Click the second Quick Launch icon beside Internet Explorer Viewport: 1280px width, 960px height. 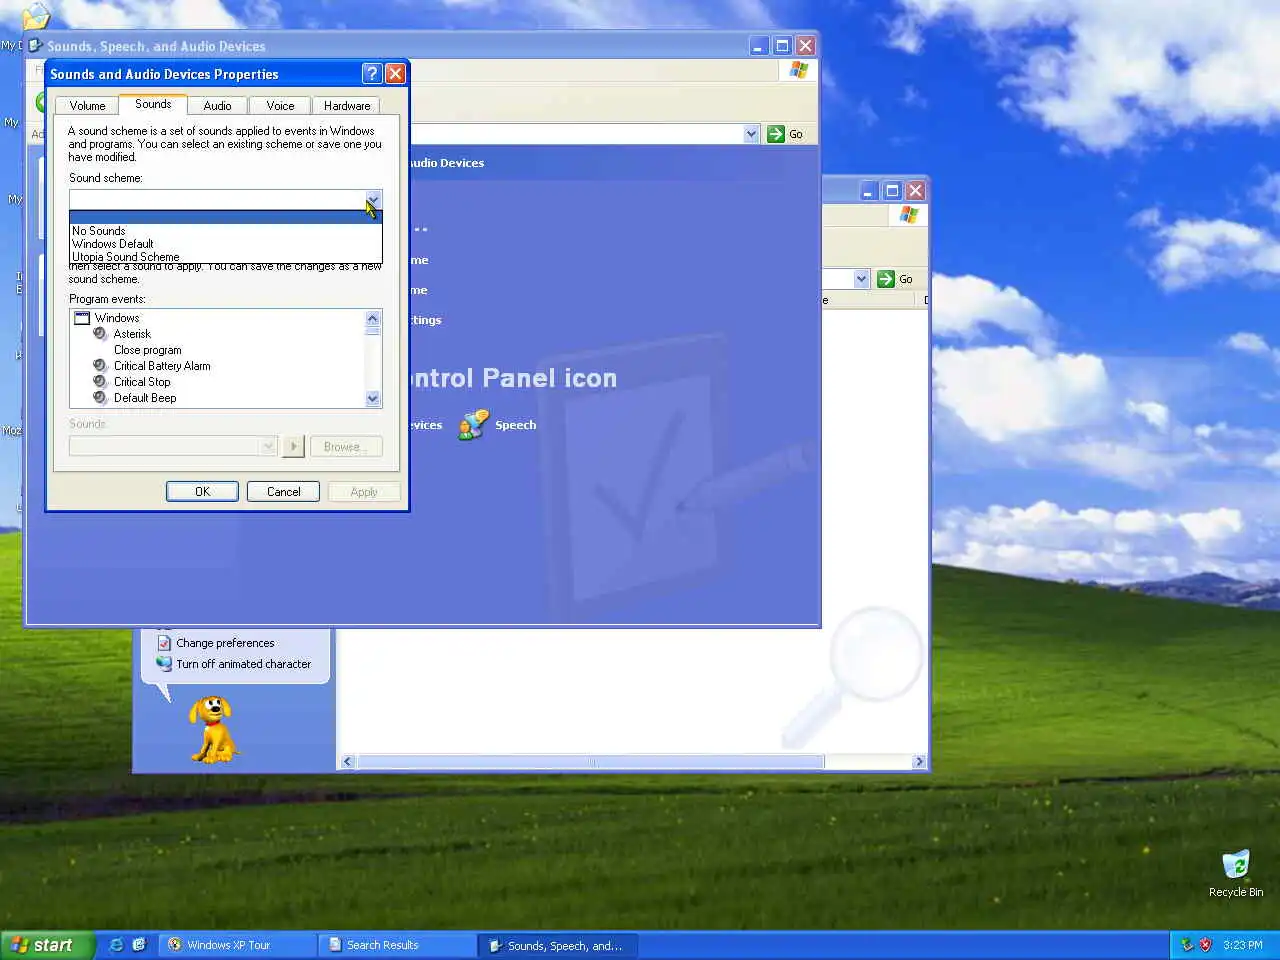tap(139, 944)
